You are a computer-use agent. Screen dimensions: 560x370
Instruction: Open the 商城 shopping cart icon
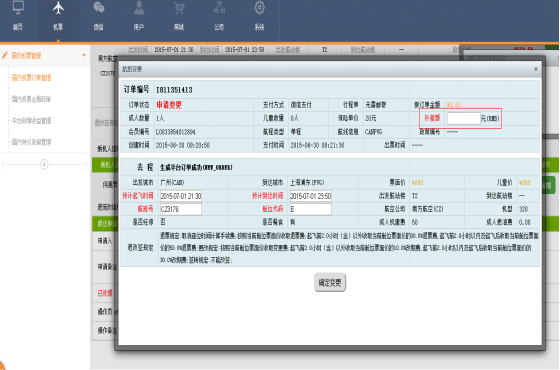[179, 8]
